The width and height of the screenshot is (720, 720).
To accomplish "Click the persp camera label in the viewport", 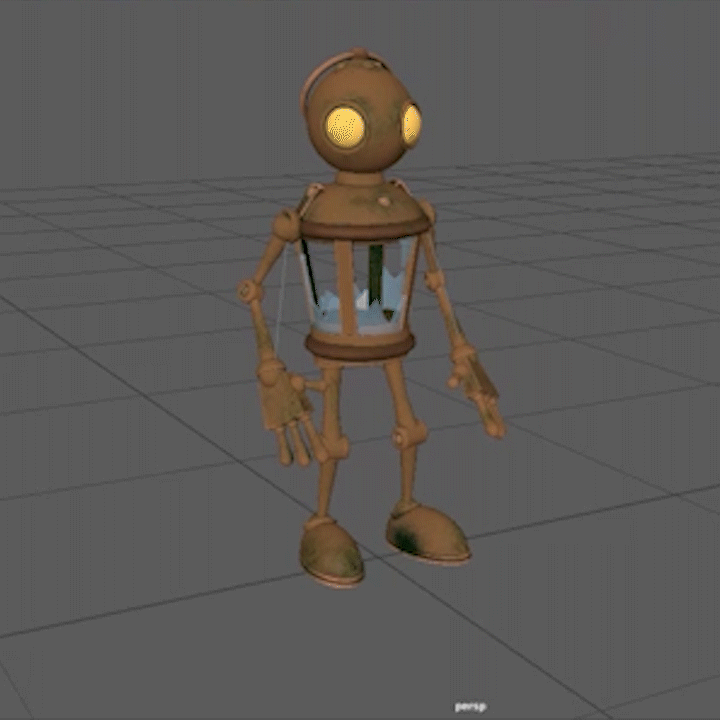I will coord(470,707).
